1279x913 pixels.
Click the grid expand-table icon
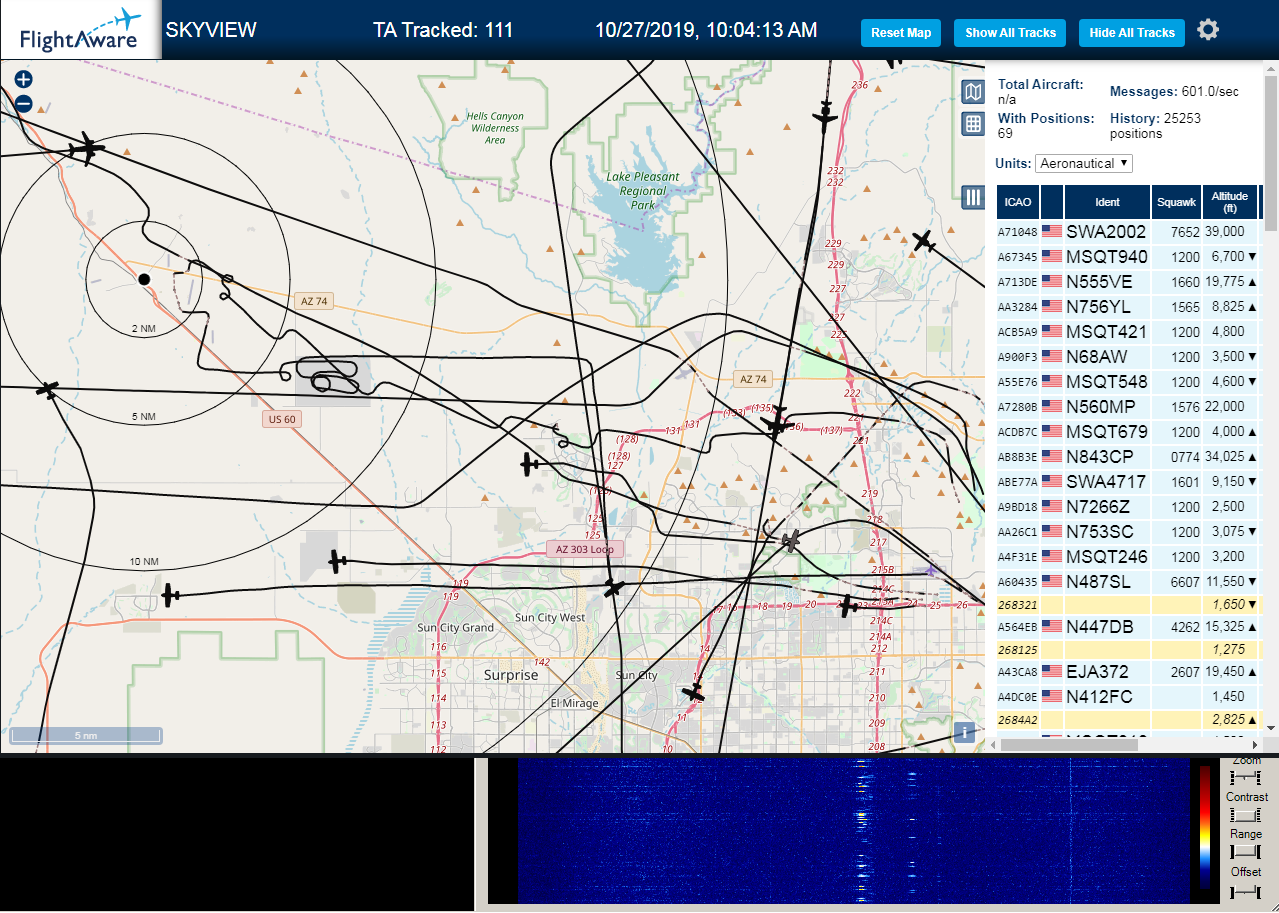coord(973,124)
